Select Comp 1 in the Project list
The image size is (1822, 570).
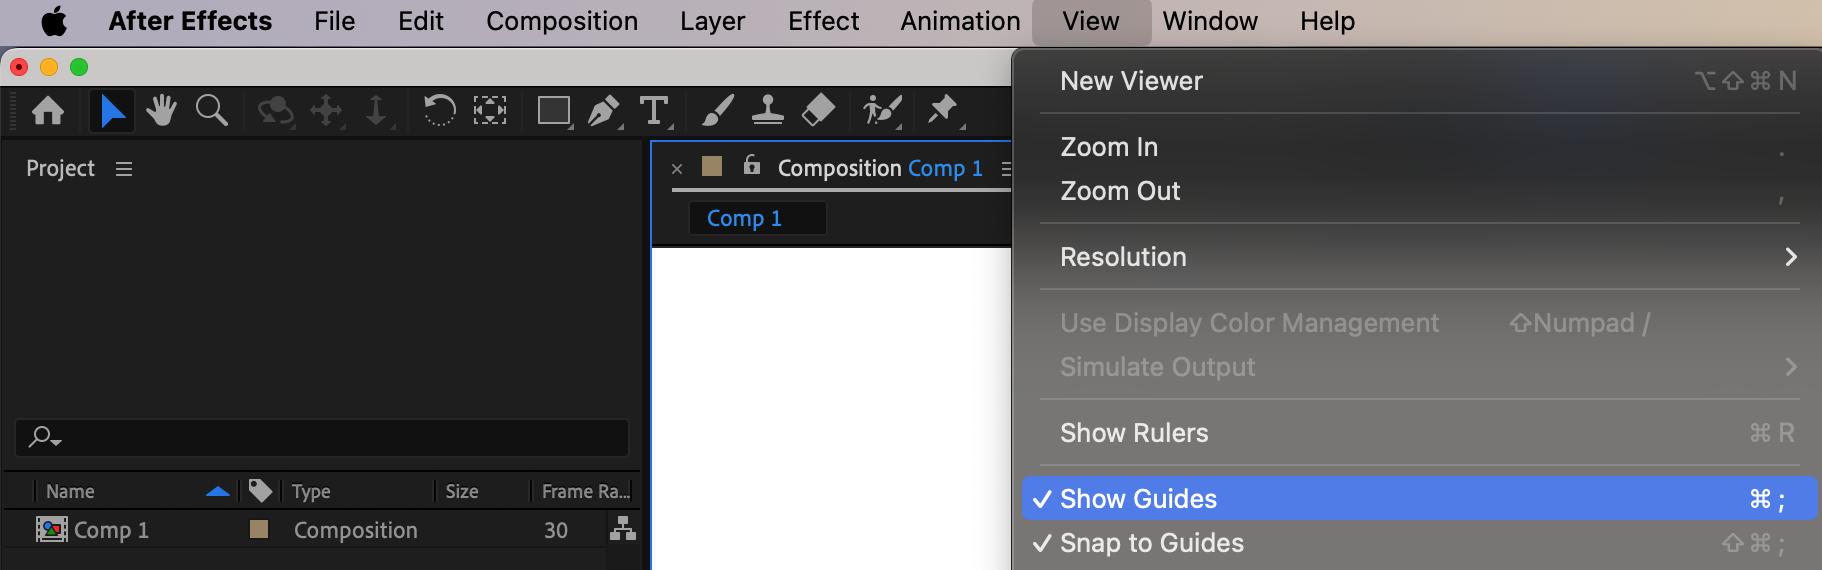tap(111, 530)
